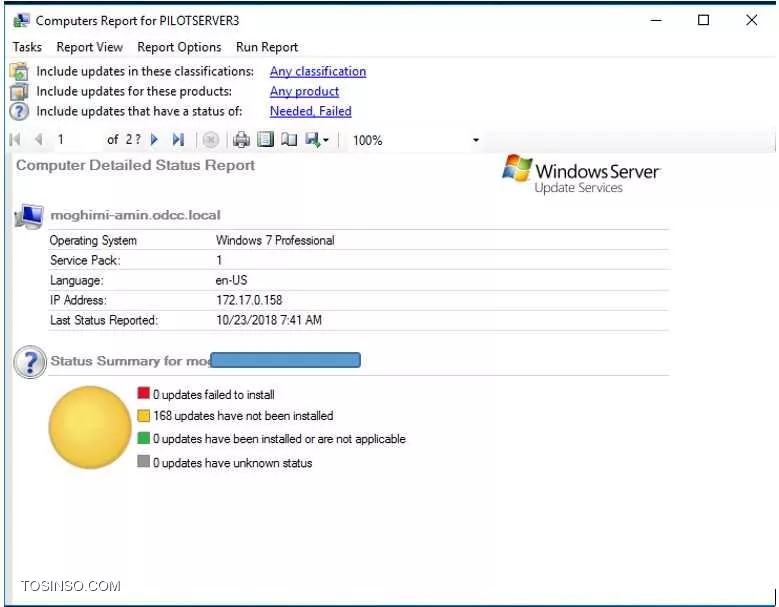Screen dimensions: 779x607
Task: Click 0 updates failed to install
Action: 214,394
